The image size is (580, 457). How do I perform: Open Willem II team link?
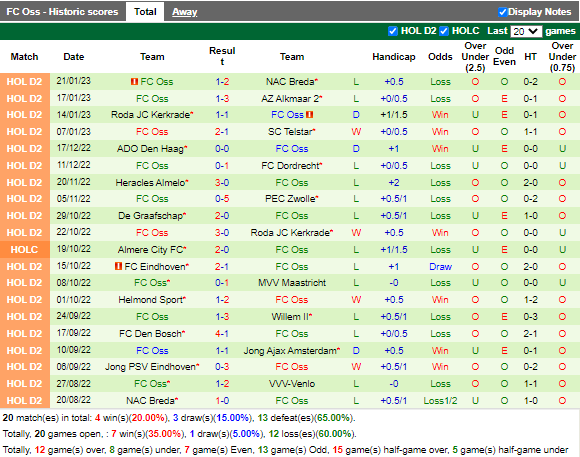(x=290, y=317)
